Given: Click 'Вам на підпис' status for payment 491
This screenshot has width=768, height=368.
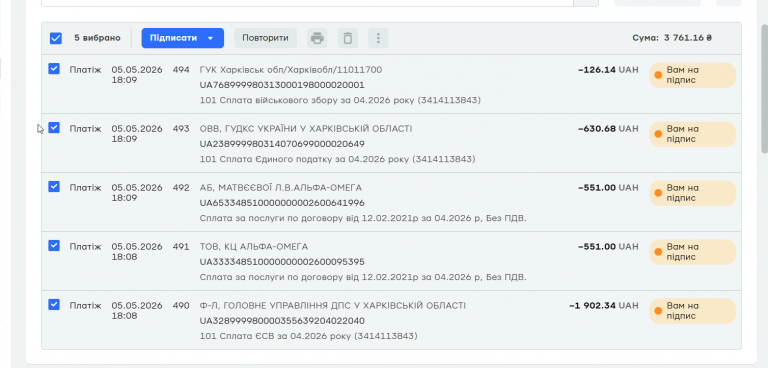Looking at the screenshot, I should pos(693,252).
